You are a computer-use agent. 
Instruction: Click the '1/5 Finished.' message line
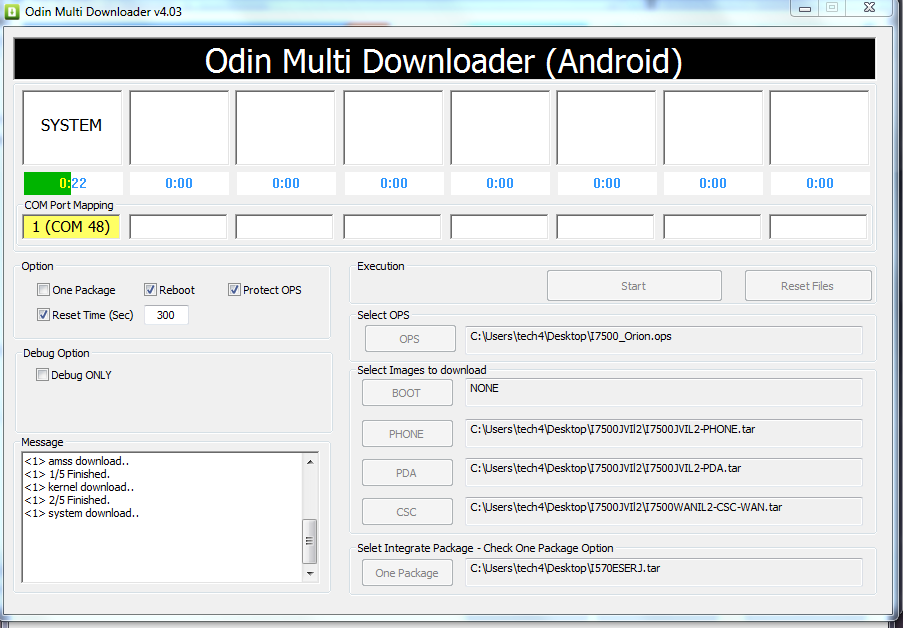coord(67,474)
